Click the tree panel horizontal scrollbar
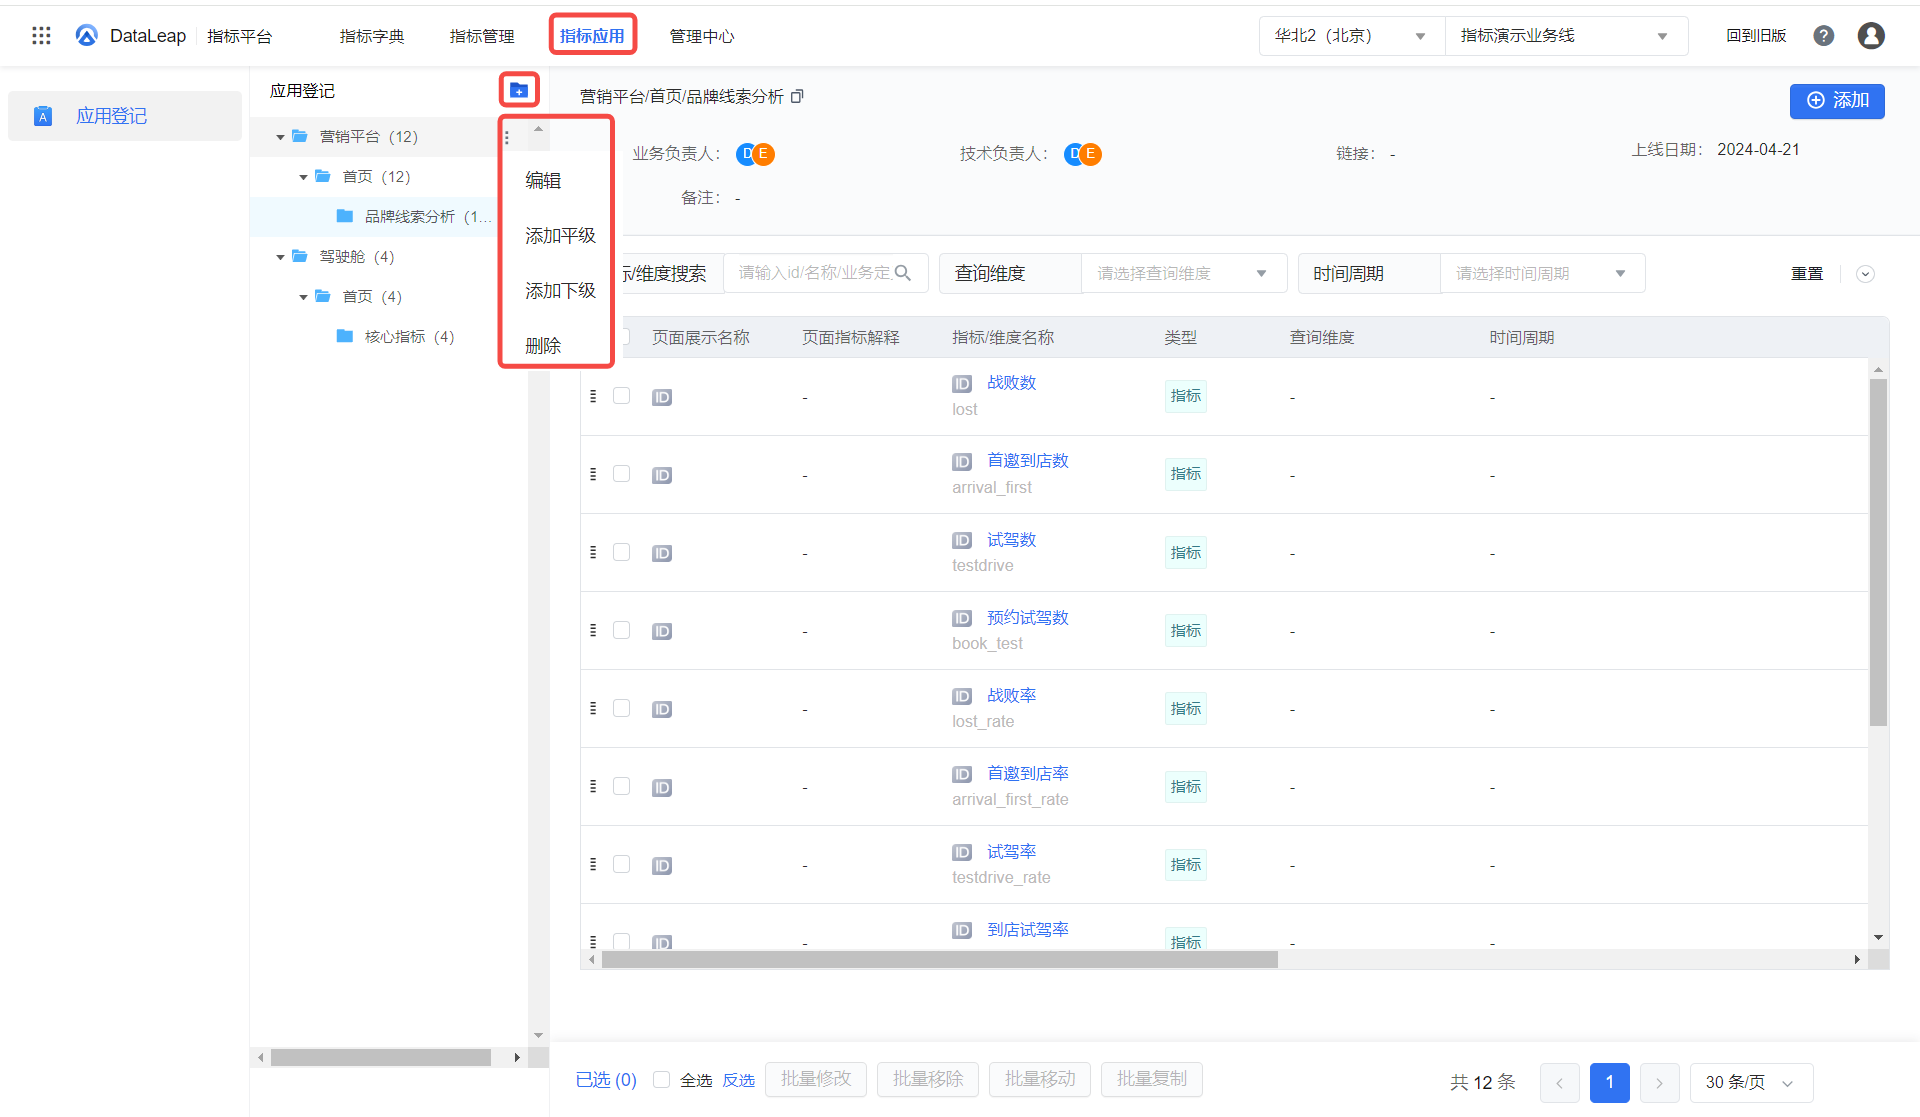This screenshot has height=1117, width=1920. tap(381, 1057)
